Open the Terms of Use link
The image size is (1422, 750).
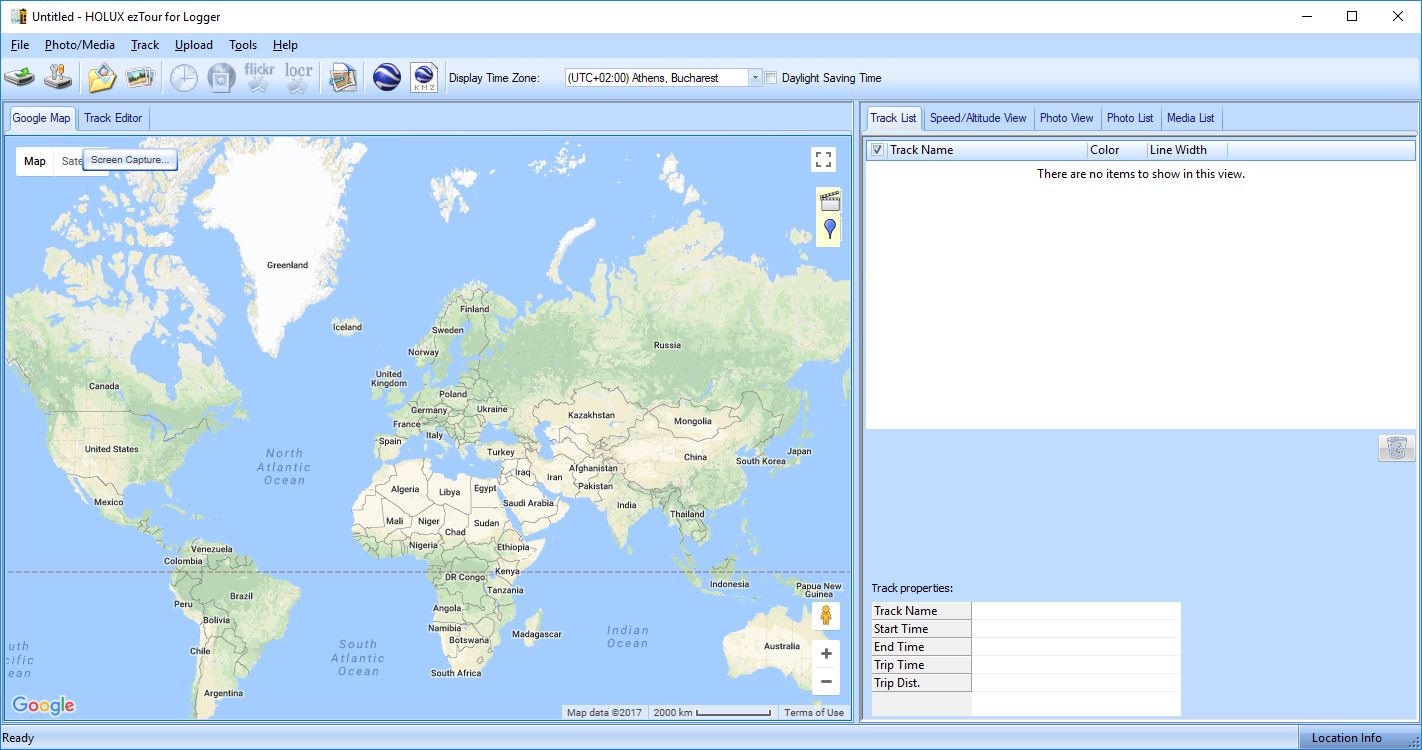(814, 713)
